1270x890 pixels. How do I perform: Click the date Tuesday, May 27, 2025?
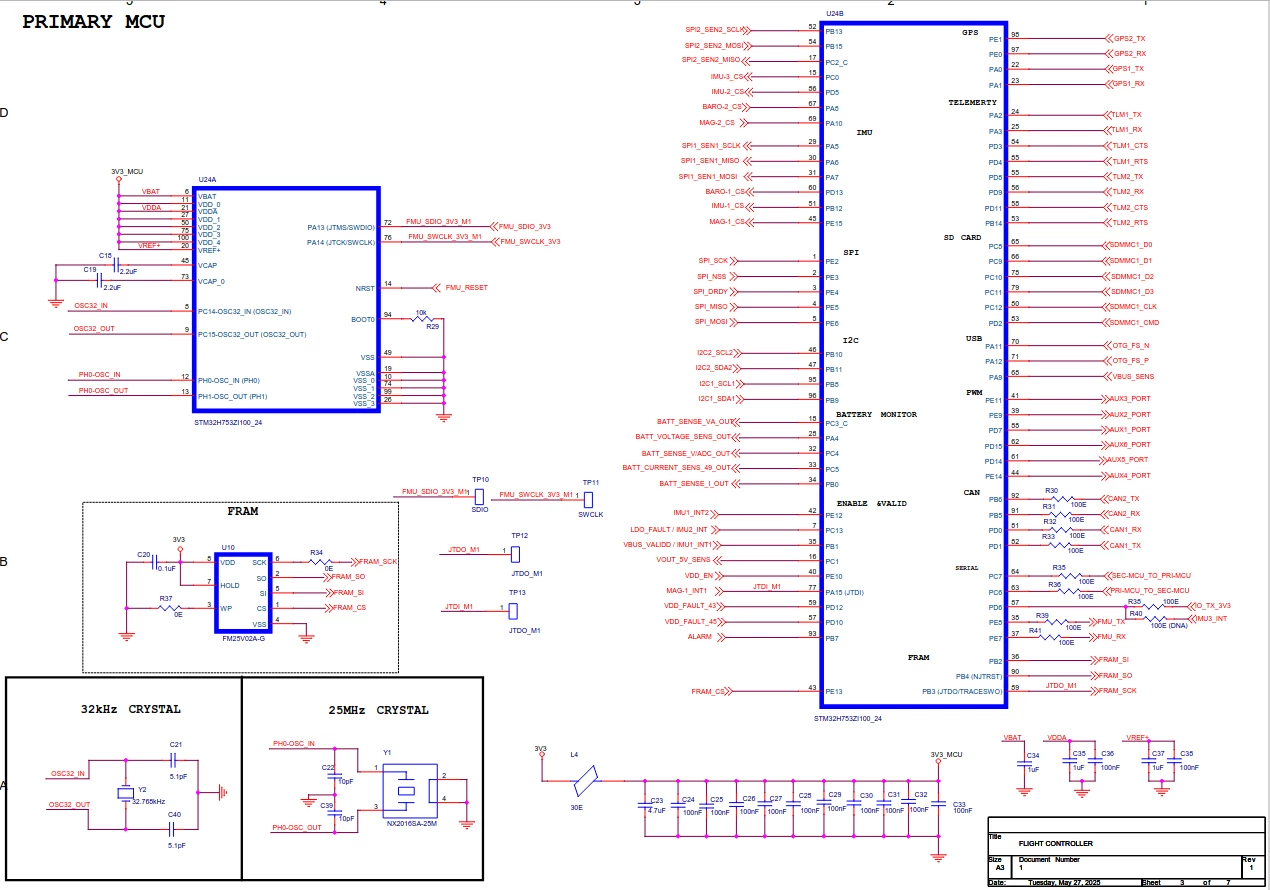1065,883
